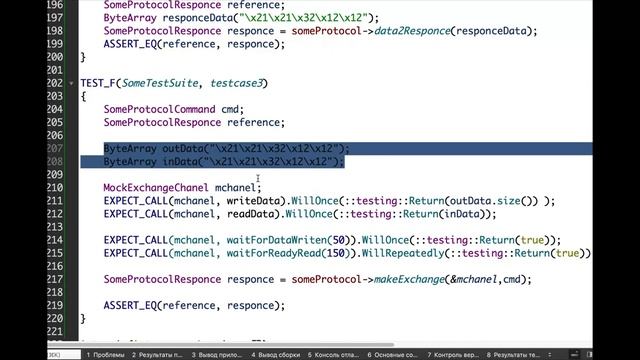Click 'testcase3' in the TEST_F declaration

(x=236, y=83)
